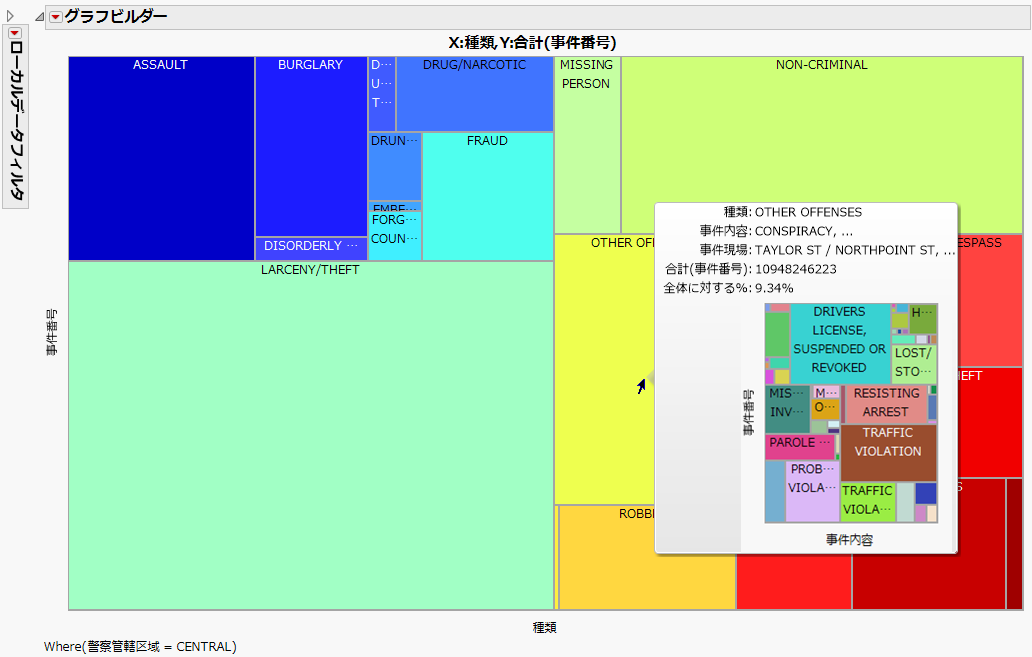Screen dimensions: 1032x657
Task: Click RESISTING ARREST in the tooltip treemap
Action: point(884,403)
